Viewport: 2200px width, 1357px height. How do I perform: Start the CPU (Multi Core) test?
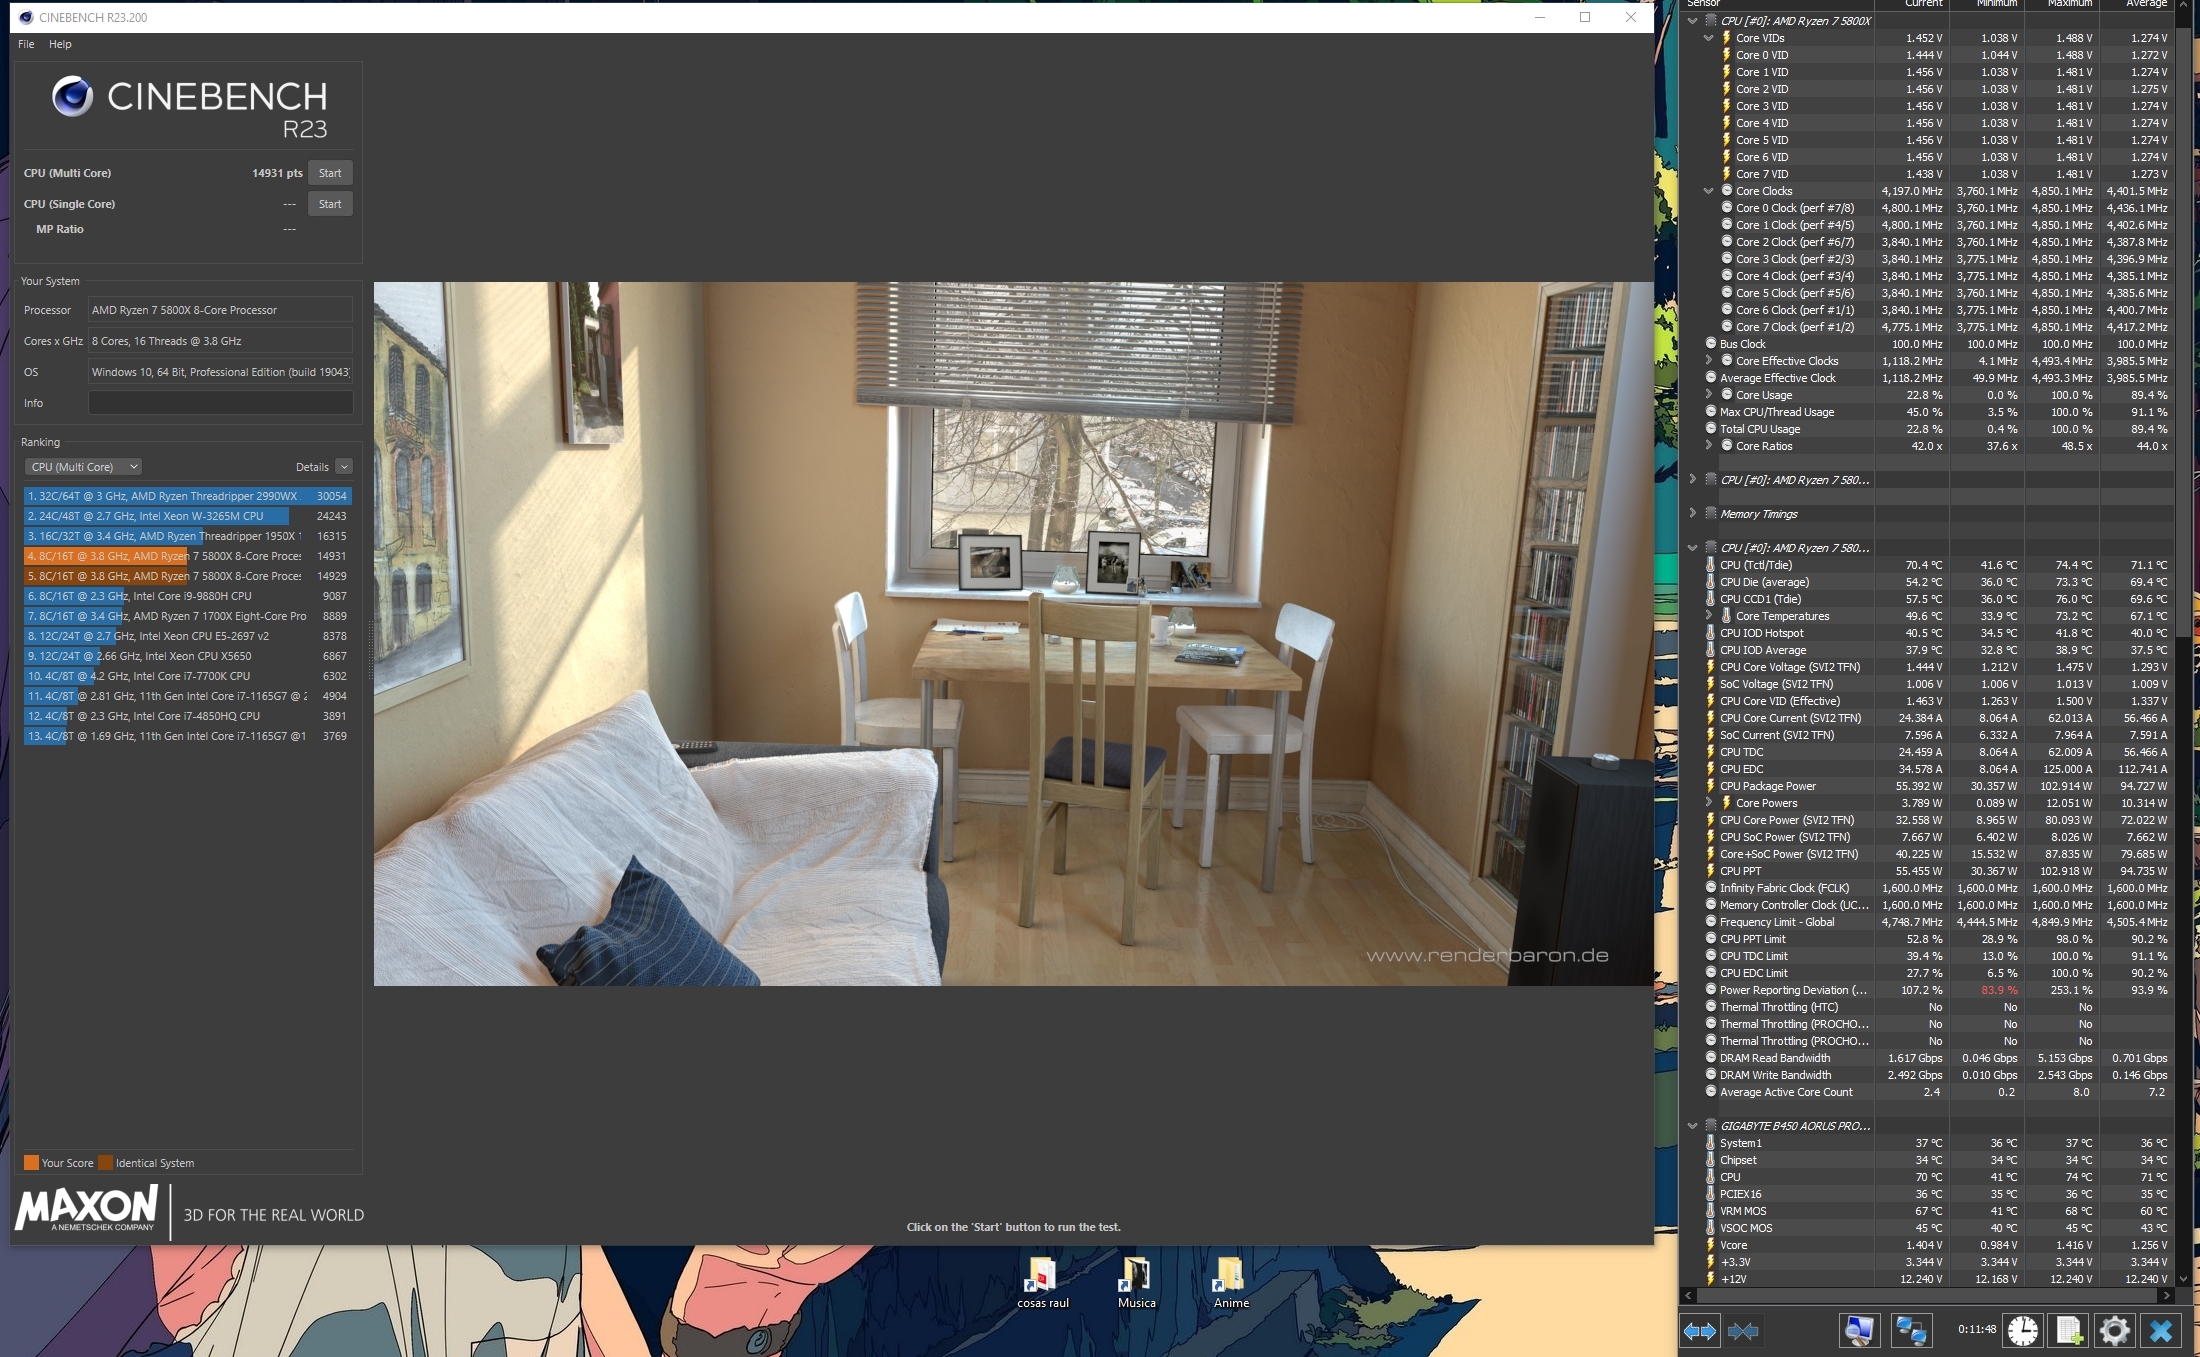tap(330, 173)
